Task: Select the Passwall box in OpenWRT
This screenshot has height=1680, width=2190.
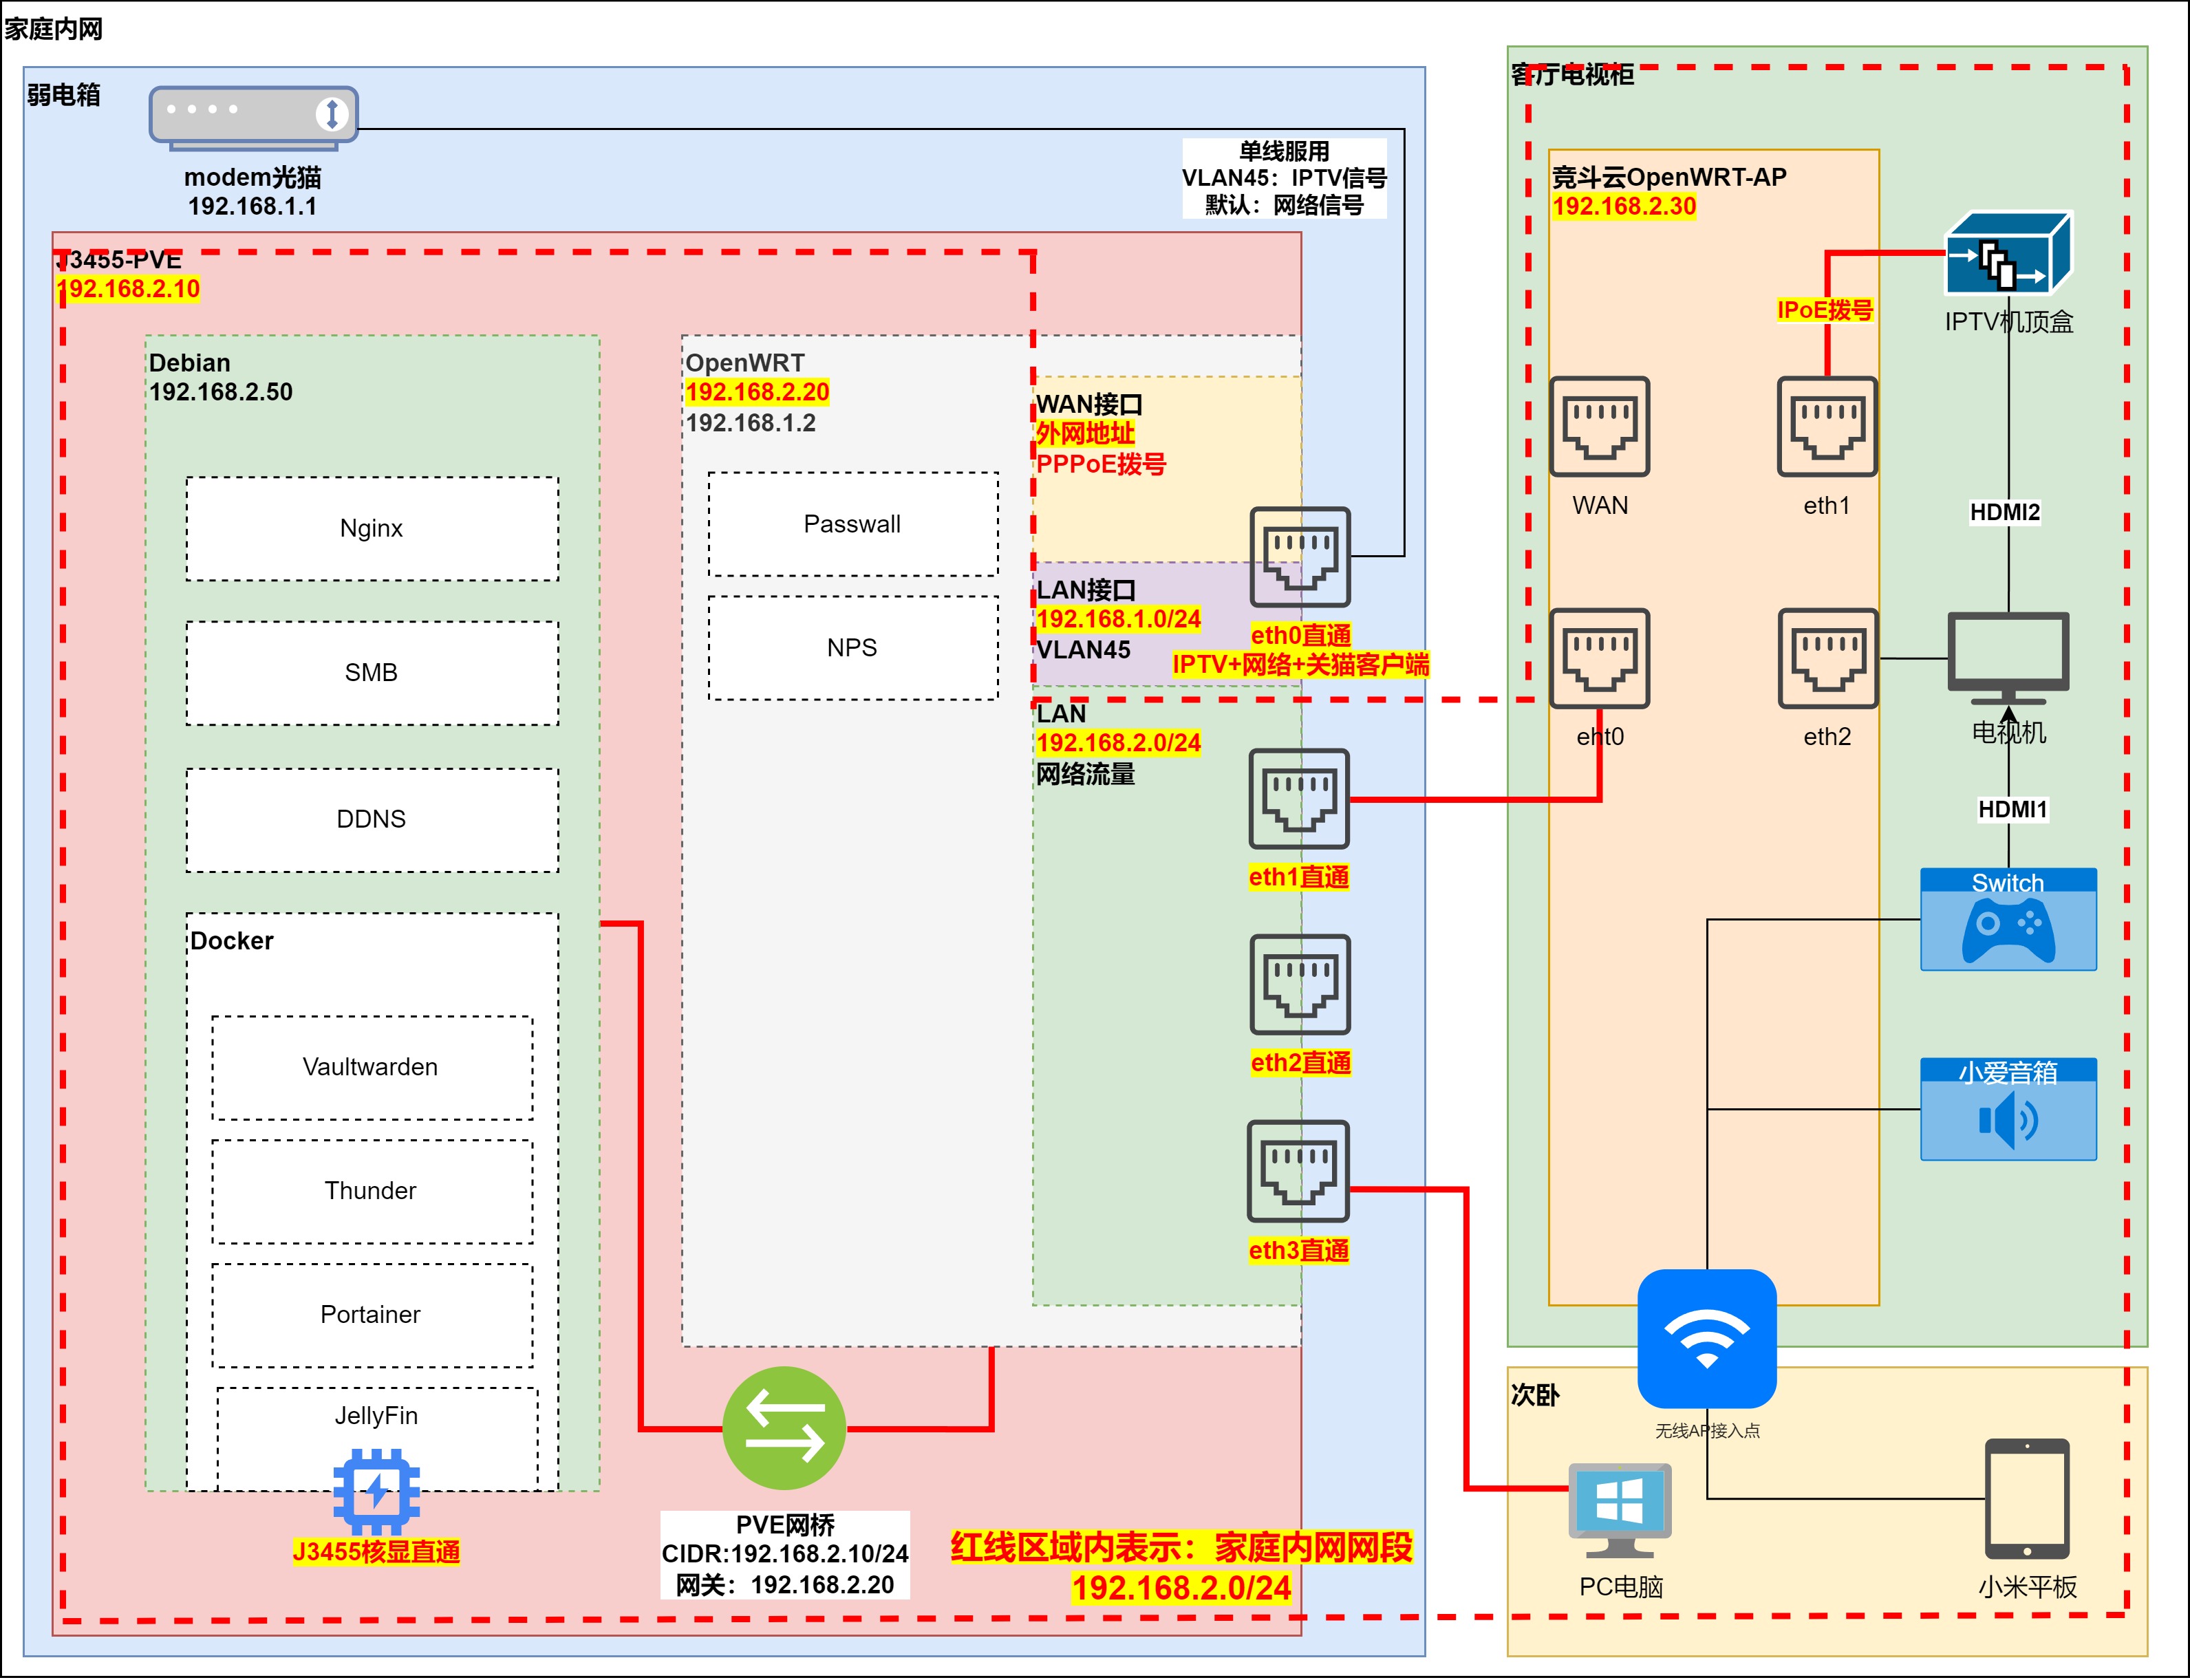Action: (x=852, y=524)
